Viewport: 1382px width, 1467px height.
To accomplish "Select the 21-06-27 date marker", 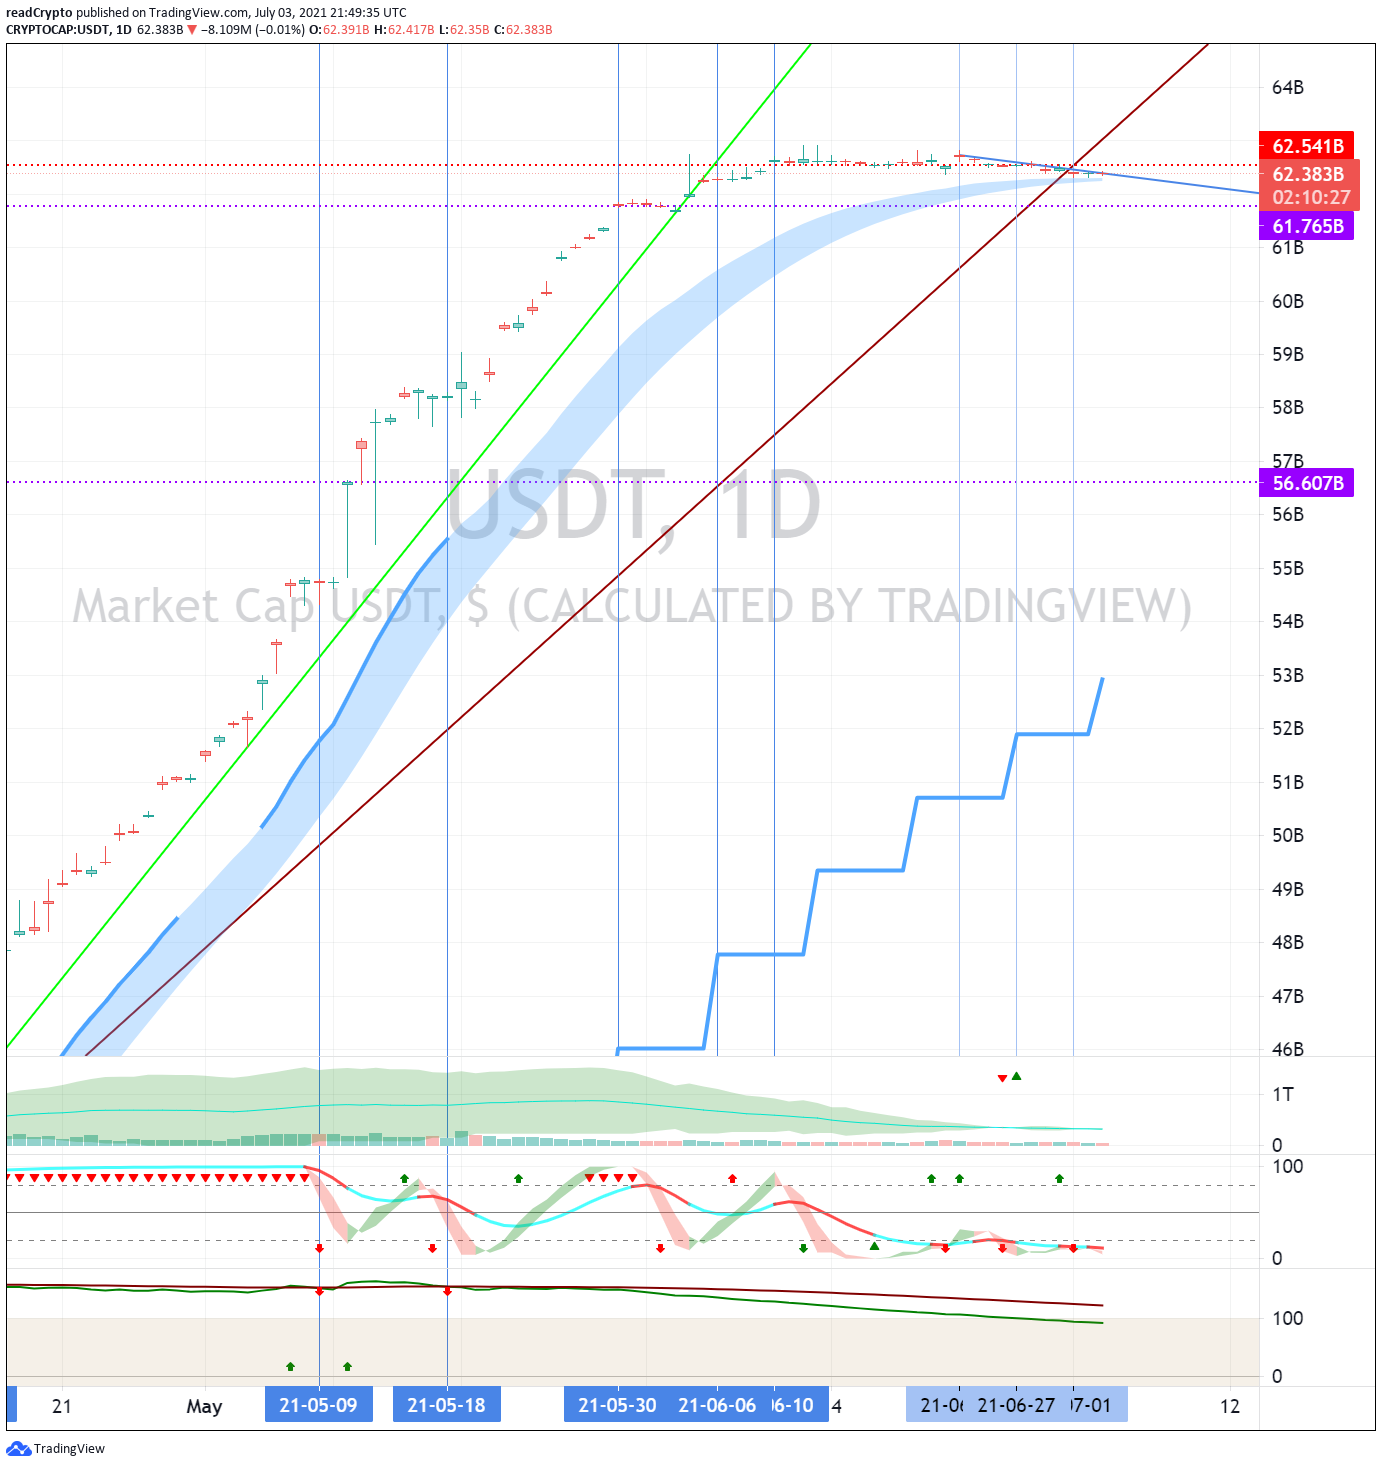I will (1016, 1405).
